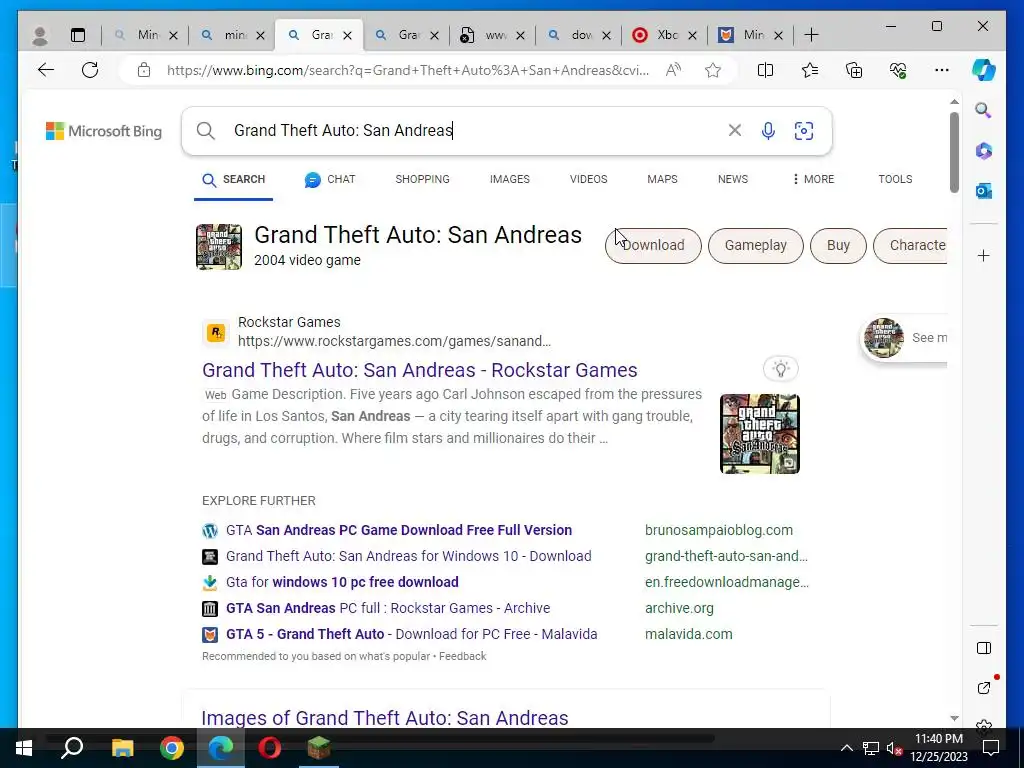
Task: Switch to NEWS results
Action: (x=733, y=179)
